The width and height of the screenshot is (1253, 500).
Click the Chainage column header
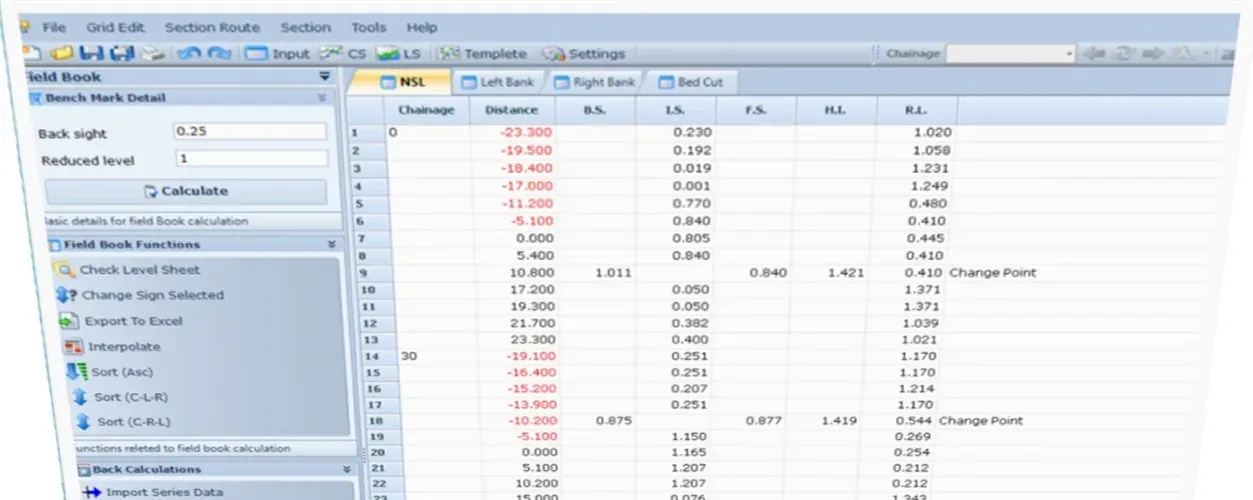click(427, 110)
